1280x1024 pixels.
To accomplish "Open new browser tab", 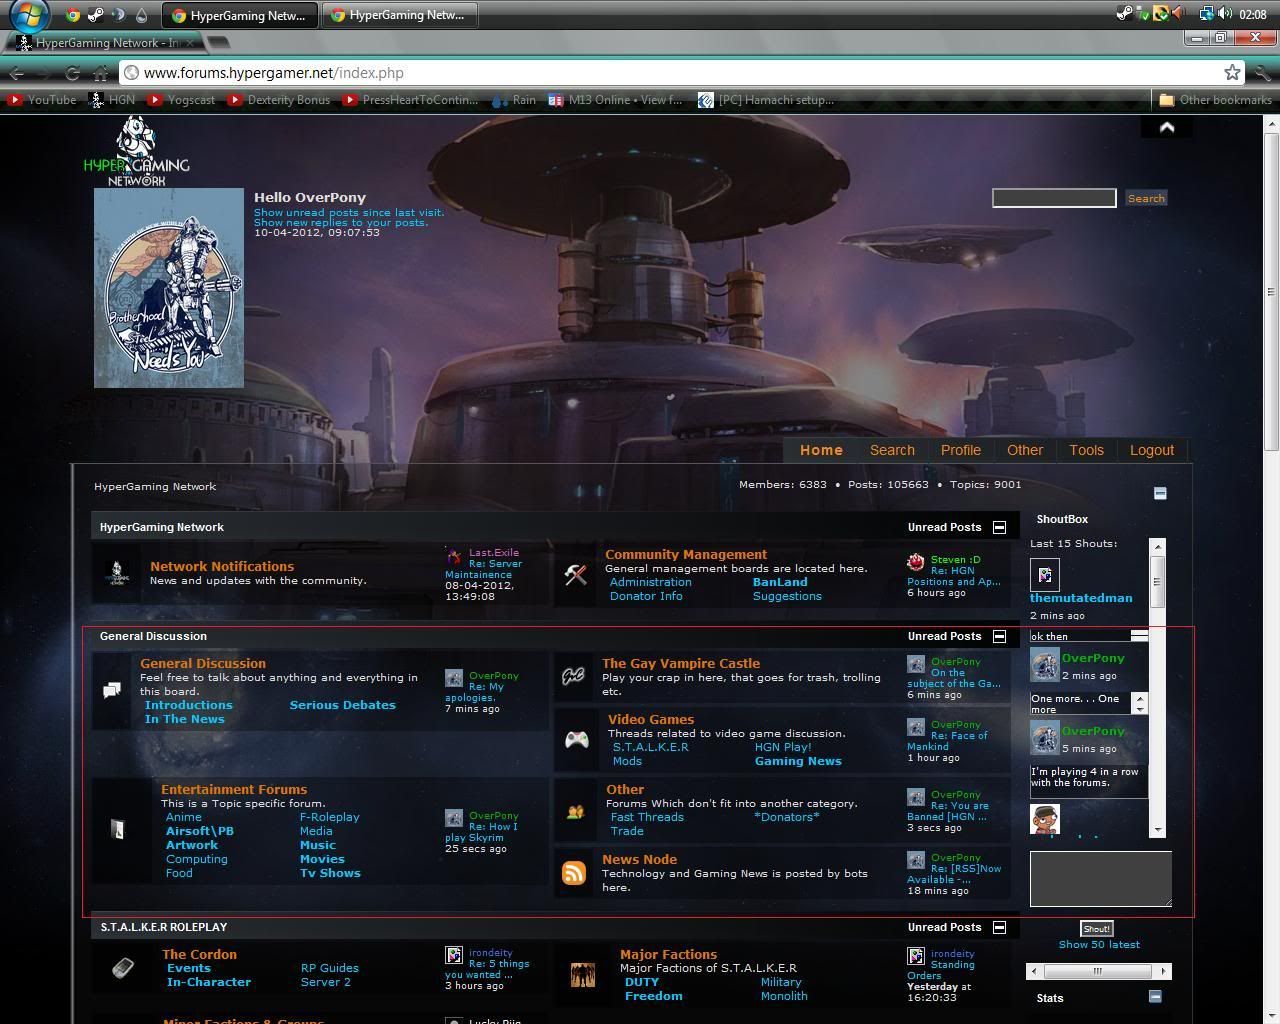I will coord(218,42).
